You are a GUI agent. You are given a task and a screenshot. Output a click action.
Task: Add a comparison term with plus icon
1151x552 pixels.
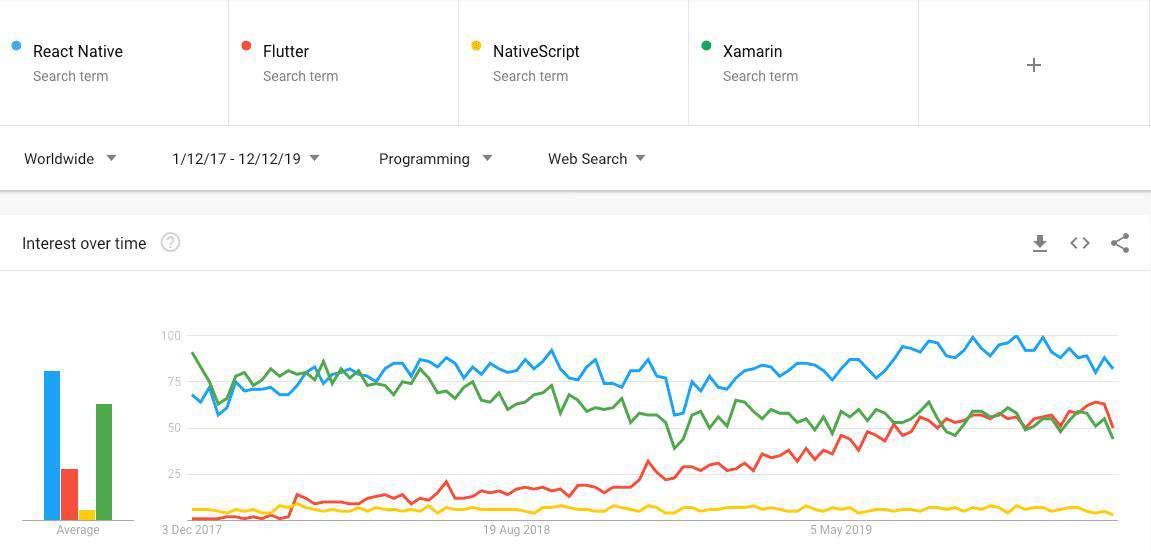(x=1034, y=65)
